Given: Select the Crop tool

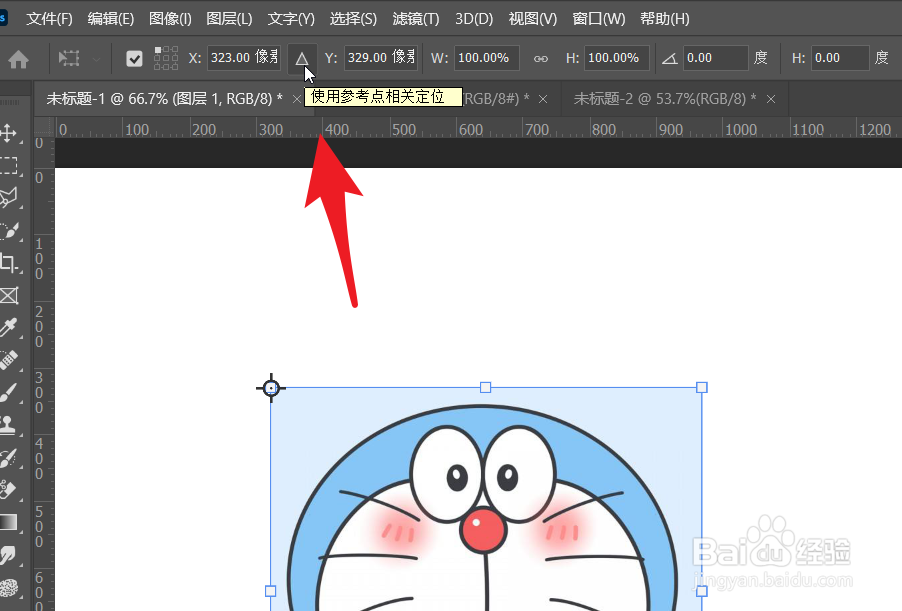Looking at the screenshot, I should 9,264.
